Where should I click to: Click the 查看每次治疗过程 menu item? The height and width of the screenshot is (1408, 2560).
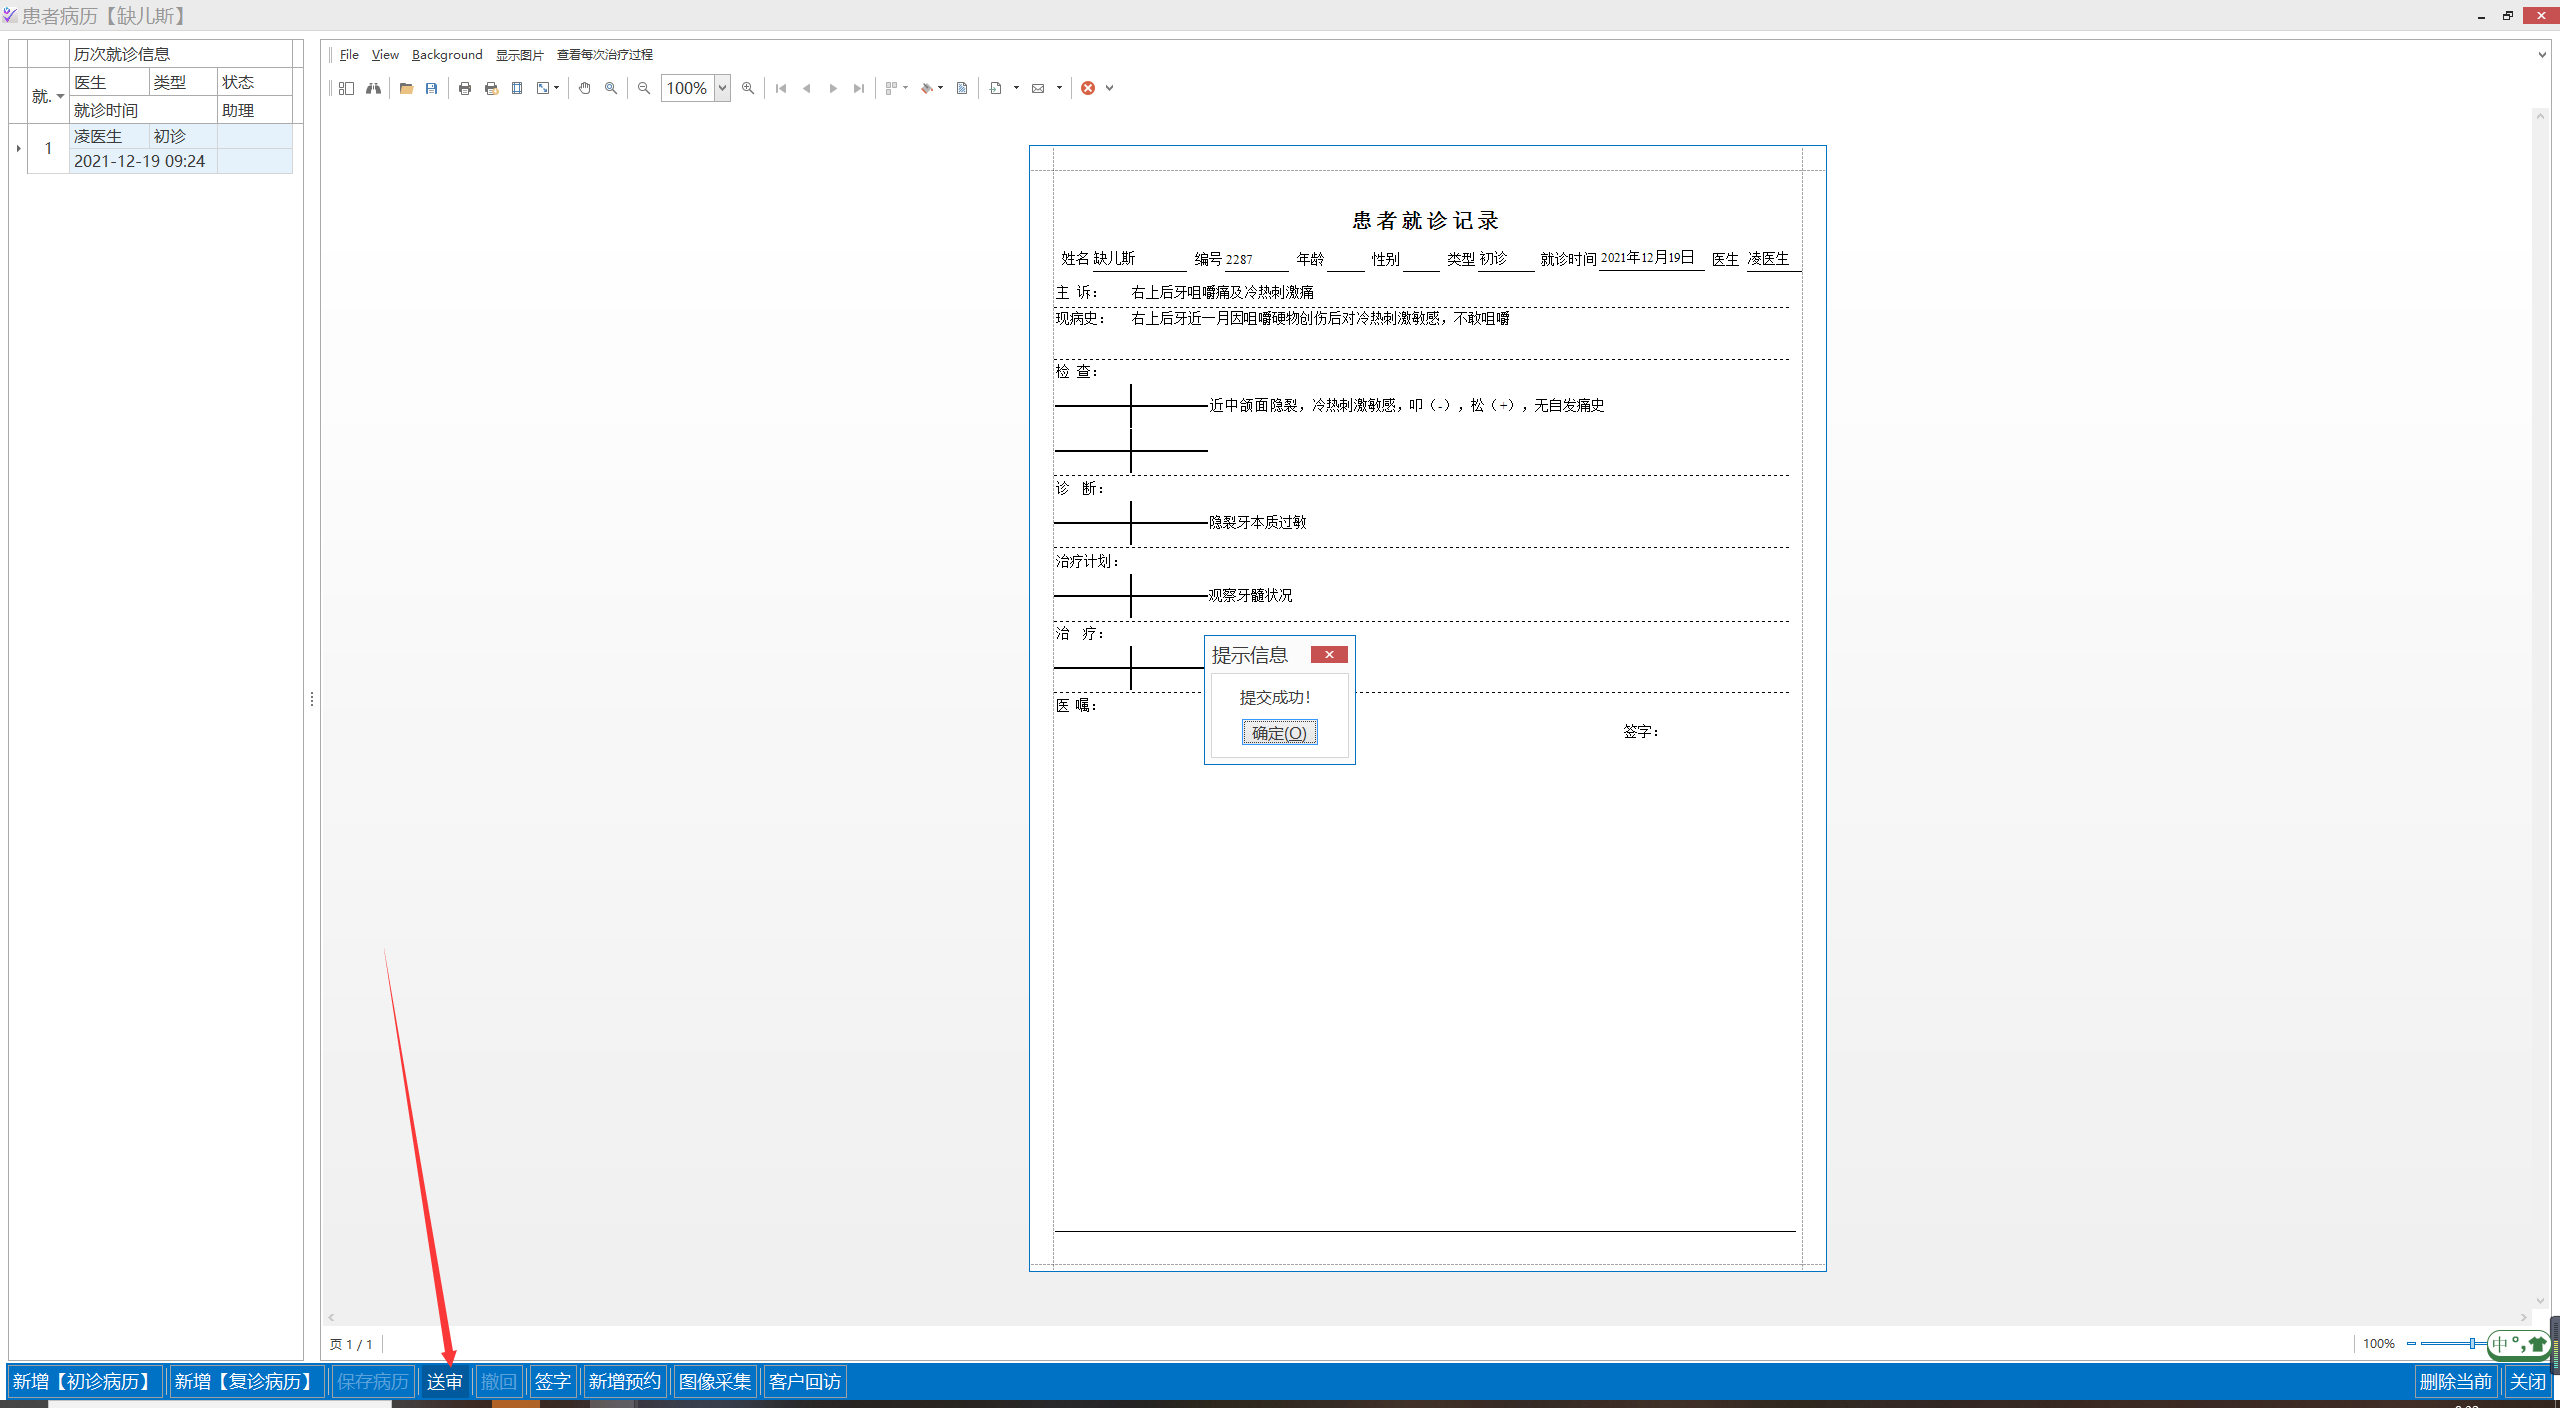[605, 55]
